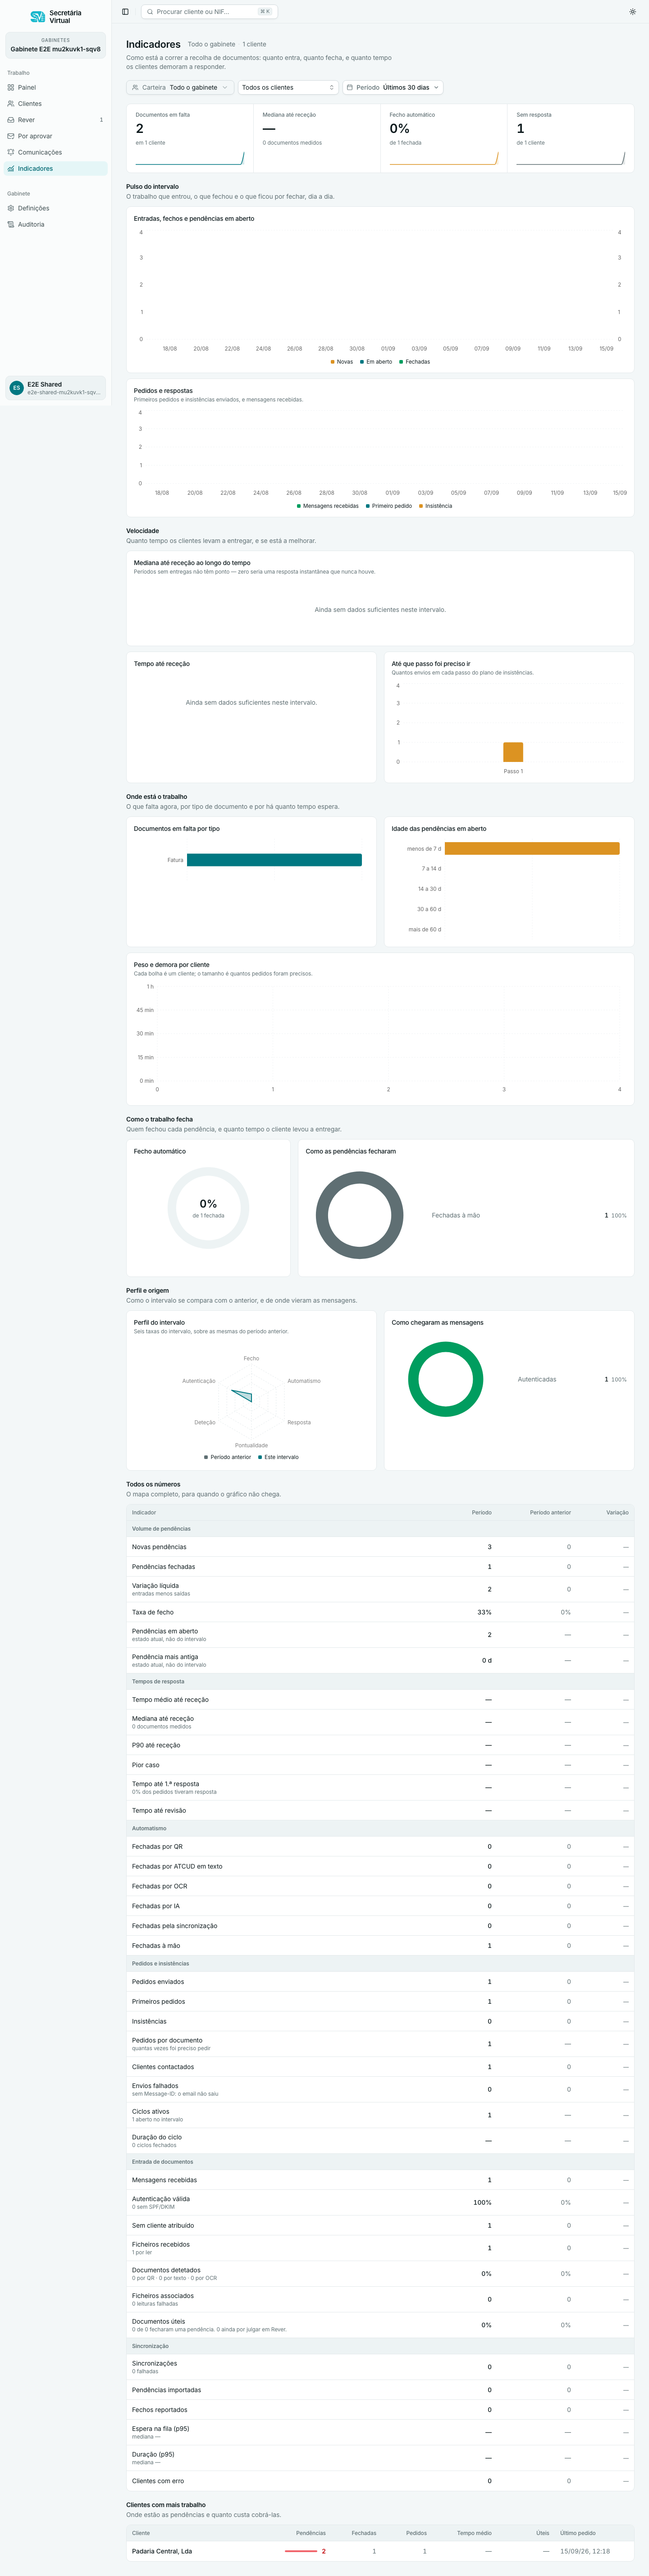This screenshot has height=2576, width=649.
Task: Go to the Clientes section
Action: pos(55,104)
